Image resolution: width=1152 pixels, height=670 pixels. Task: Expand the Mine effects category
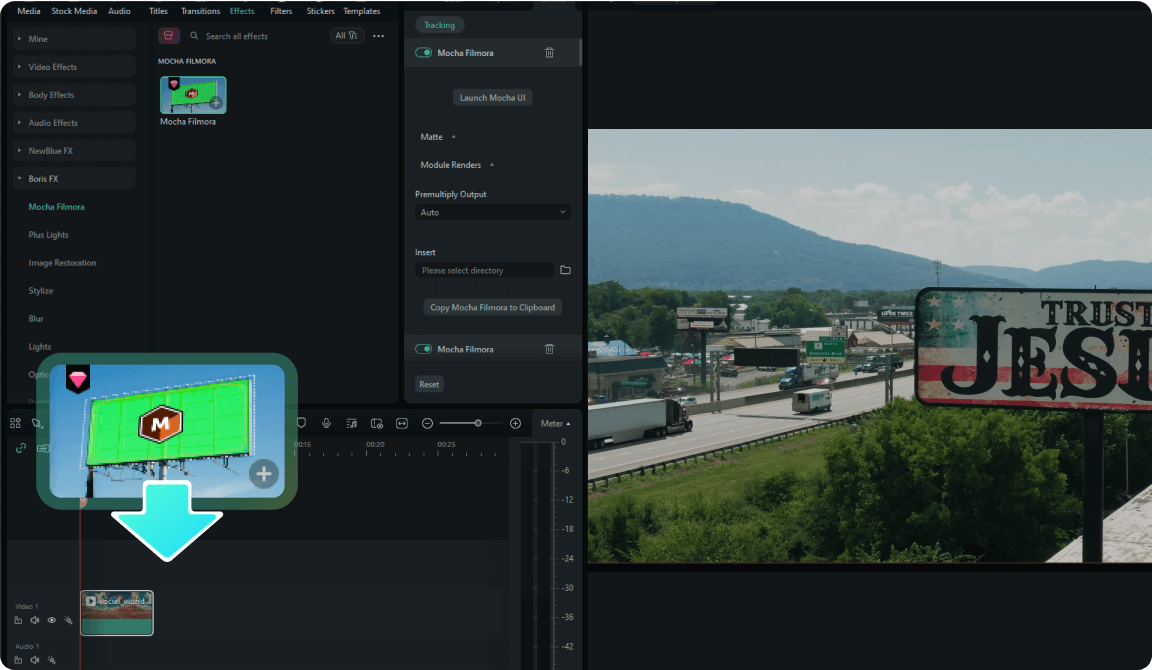pos(74,39)
